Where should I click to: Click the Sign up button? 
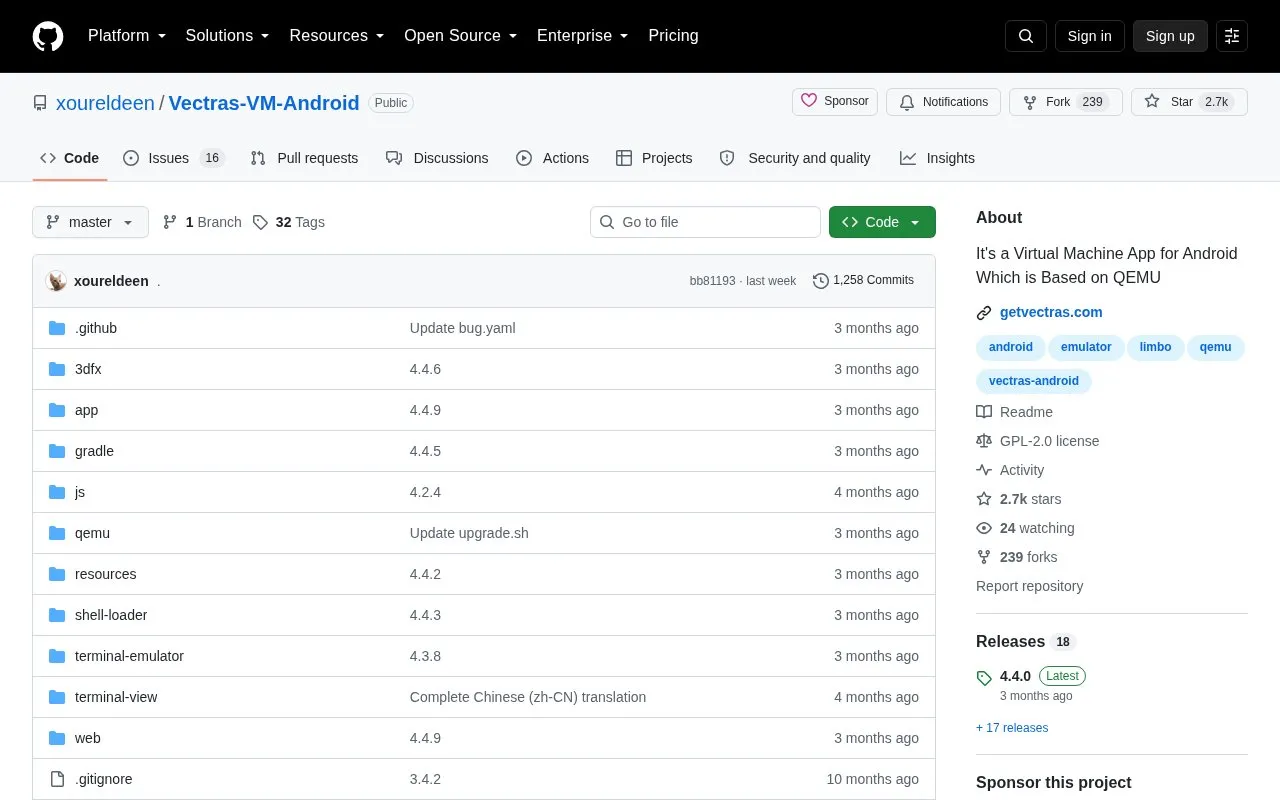point(1170,36)
